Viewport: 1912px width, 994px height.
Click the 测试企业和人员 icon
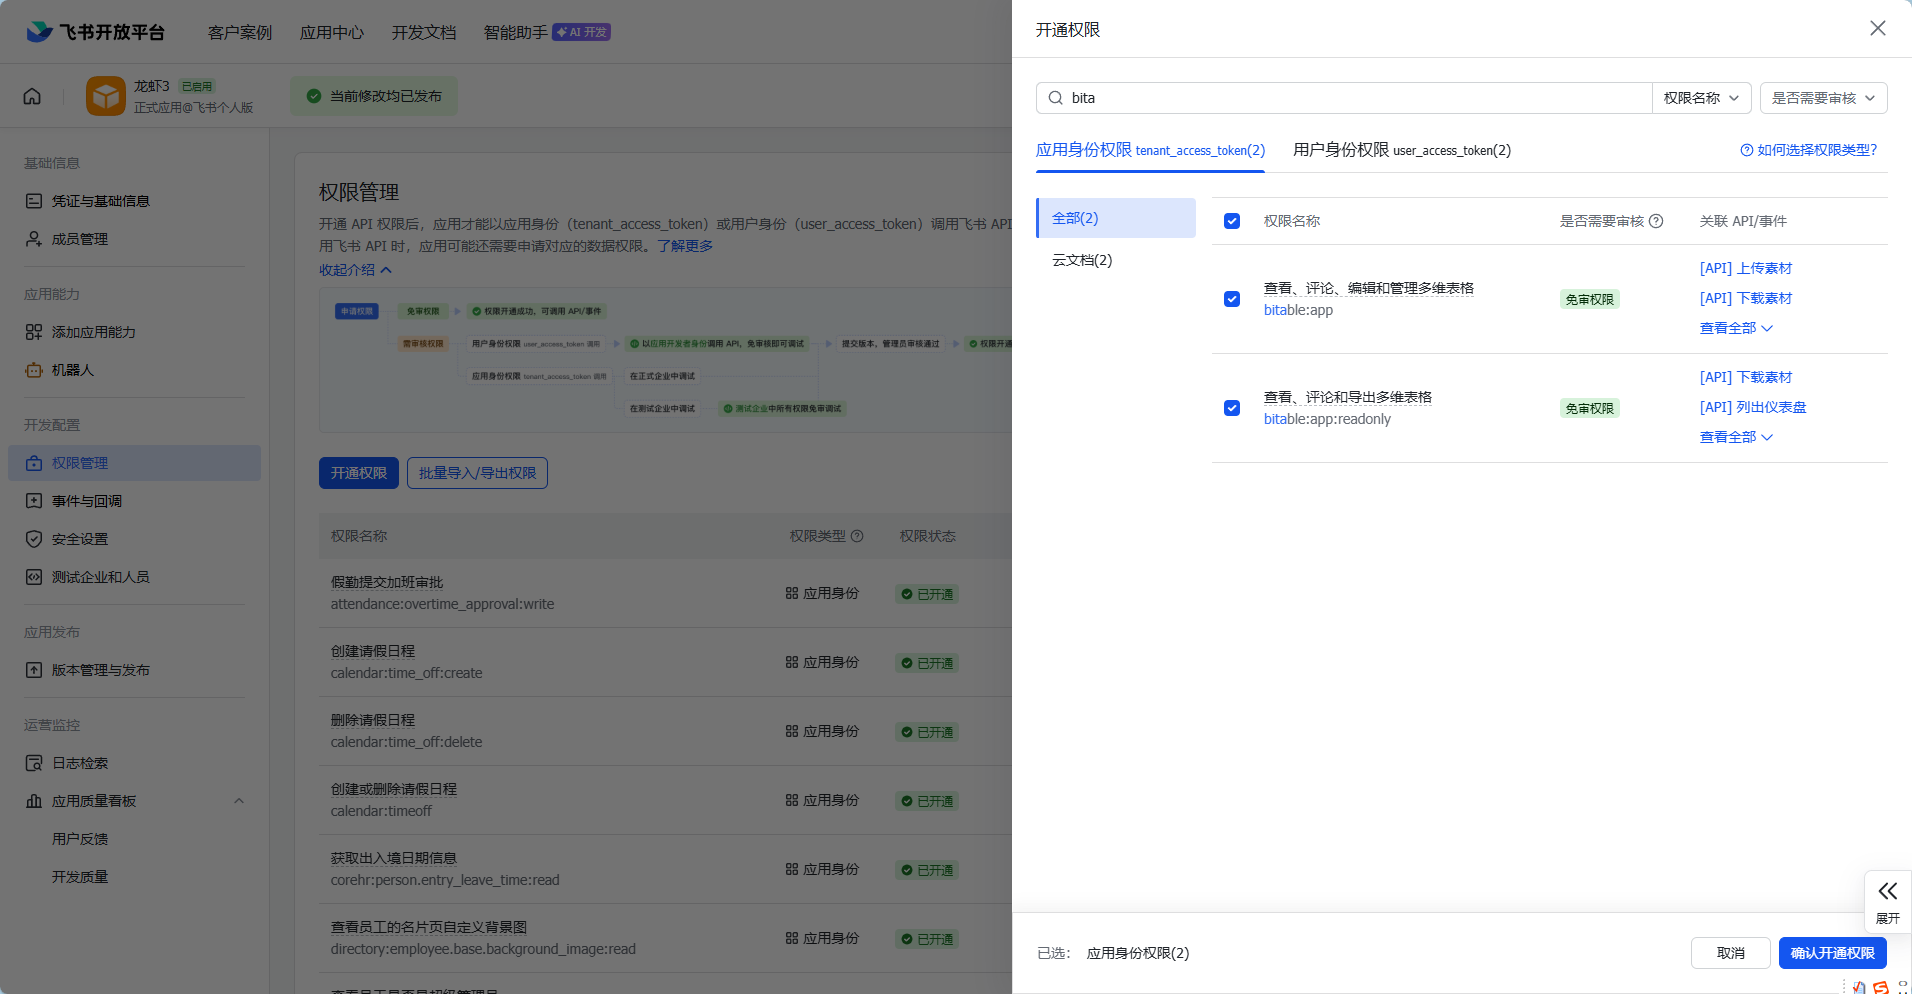tap(34, 577)
